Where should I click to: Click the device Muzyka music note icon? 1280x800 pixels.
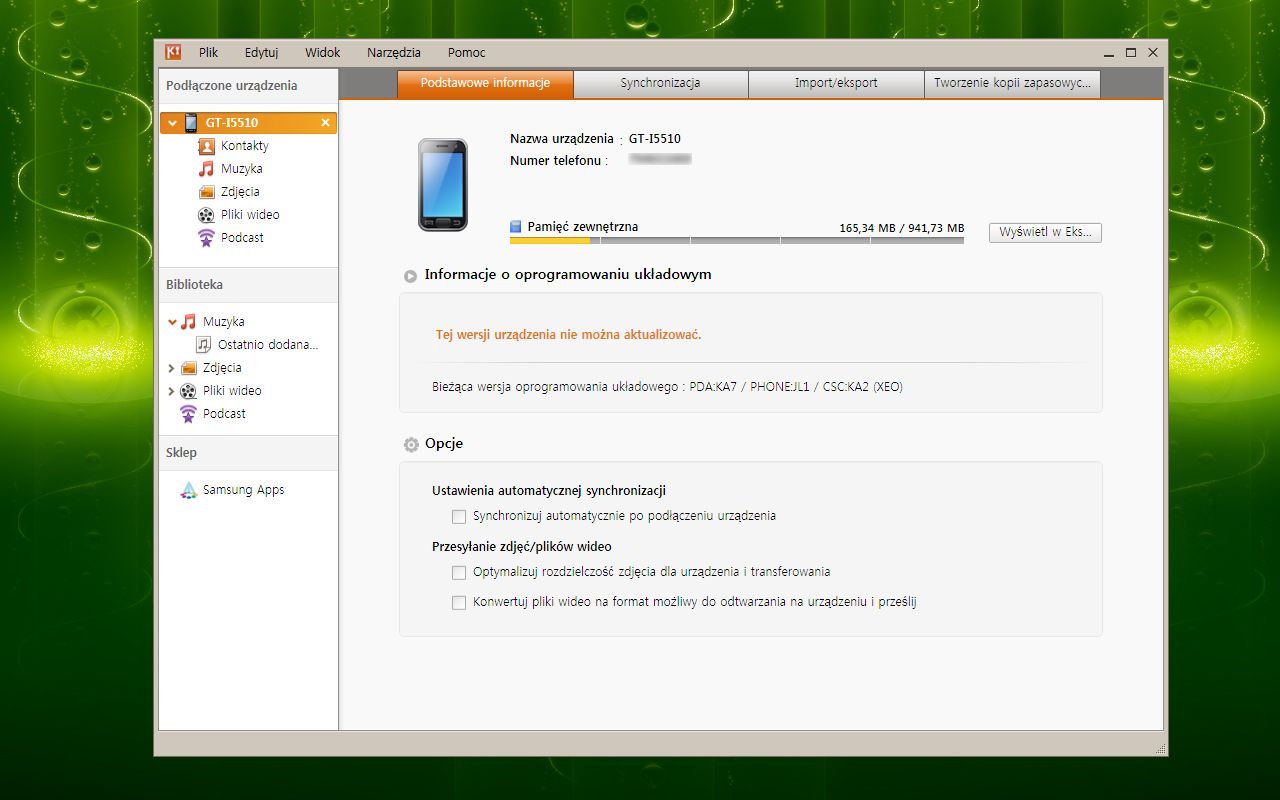coord(206,169)
